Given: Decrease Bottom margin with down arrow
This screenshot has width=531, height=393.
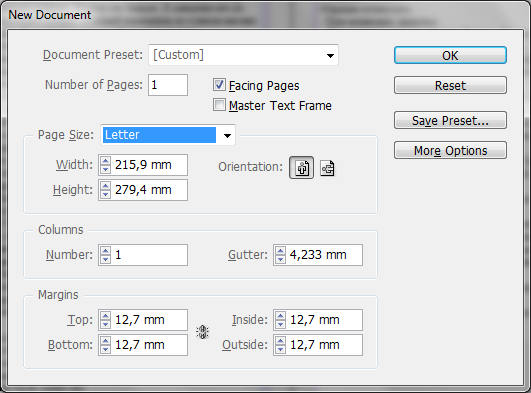Looking at the screenshot, I should coord(106,349).
